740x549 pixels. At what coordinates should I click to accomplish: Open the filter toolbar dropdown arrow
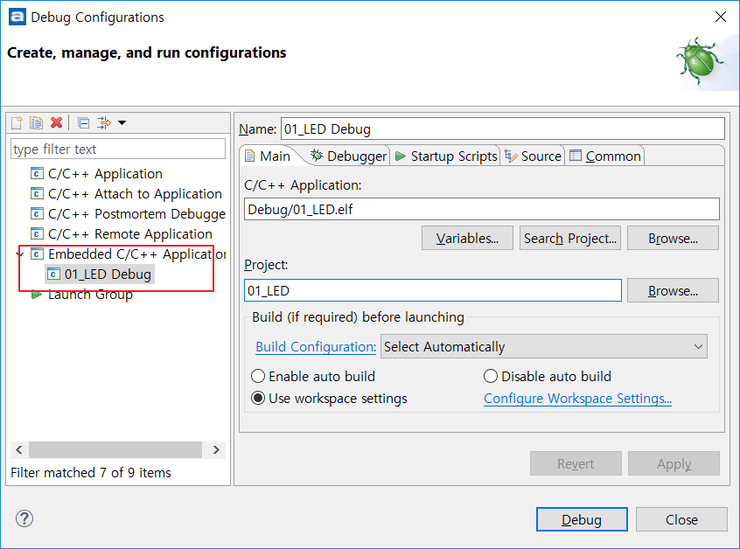point(122,123)
